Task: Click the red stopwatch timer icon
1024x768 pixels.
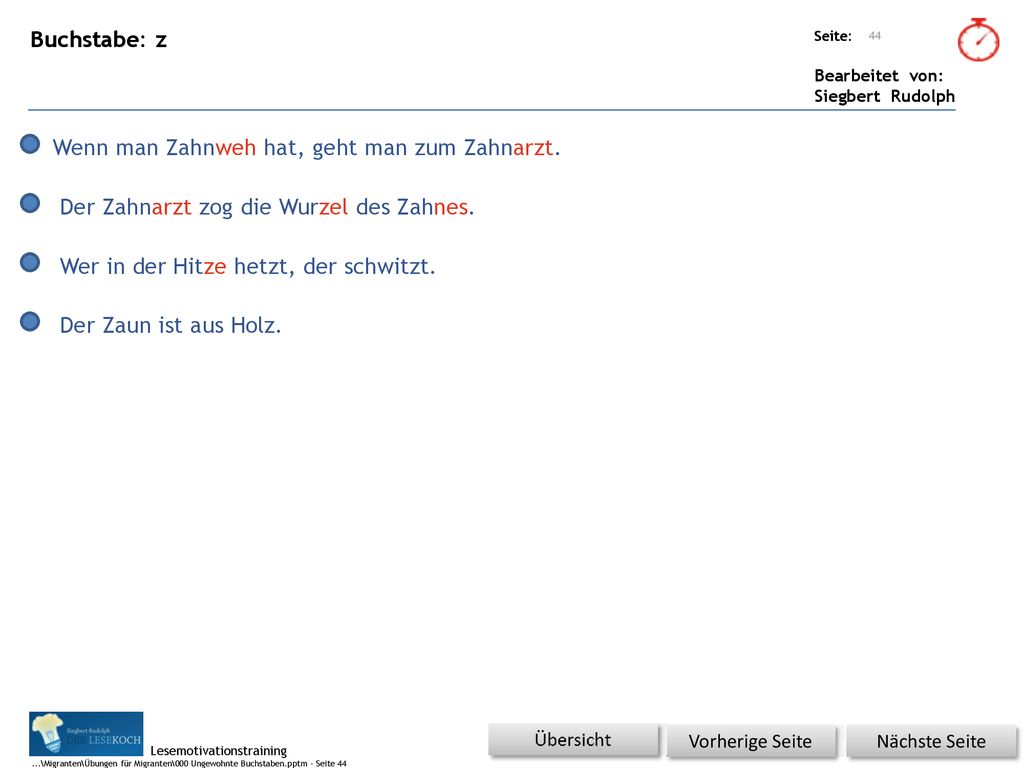Action: pos(978,40)
